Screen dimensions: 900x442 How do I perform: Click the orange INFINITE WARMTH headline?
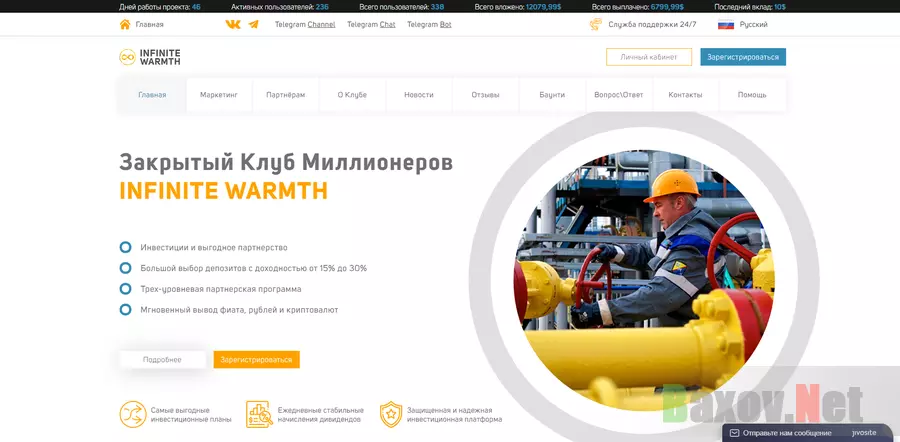(x=223, y=191)
